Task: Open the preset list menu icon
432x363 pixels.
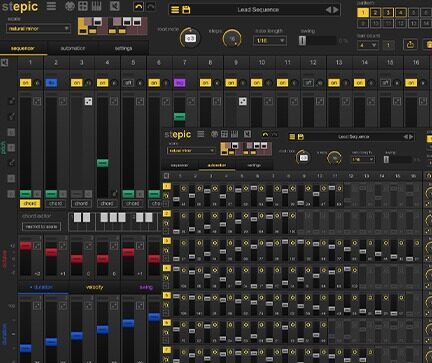Action: [x=175, y=10]
